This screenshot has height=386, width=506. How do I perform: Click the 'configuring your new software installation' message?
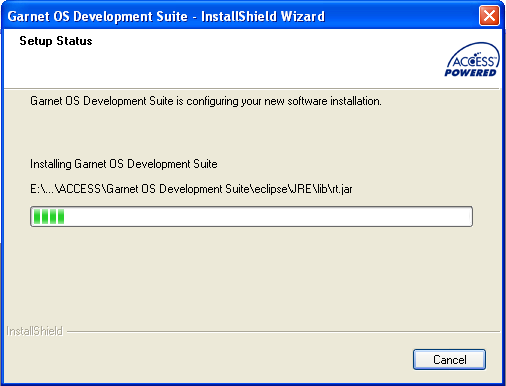tap(206, 101)
